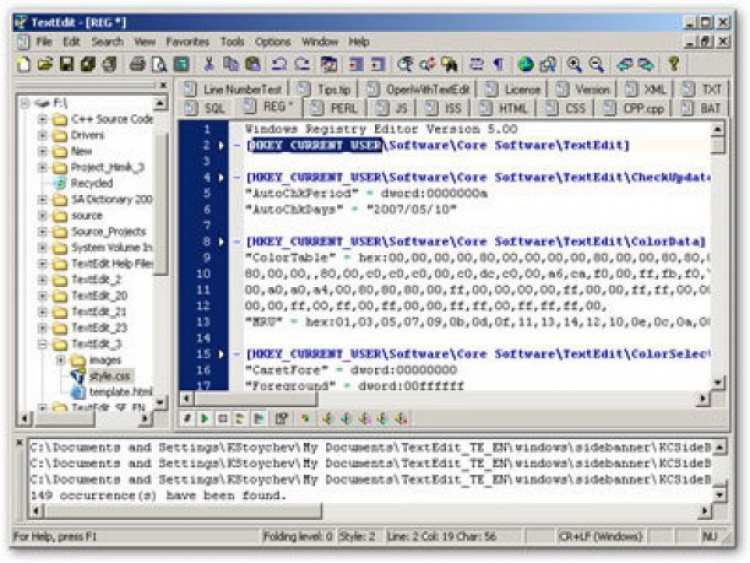This screenshot has height=563, width=750.
Task: Open the Window menu
Action: tap(320, 42)
